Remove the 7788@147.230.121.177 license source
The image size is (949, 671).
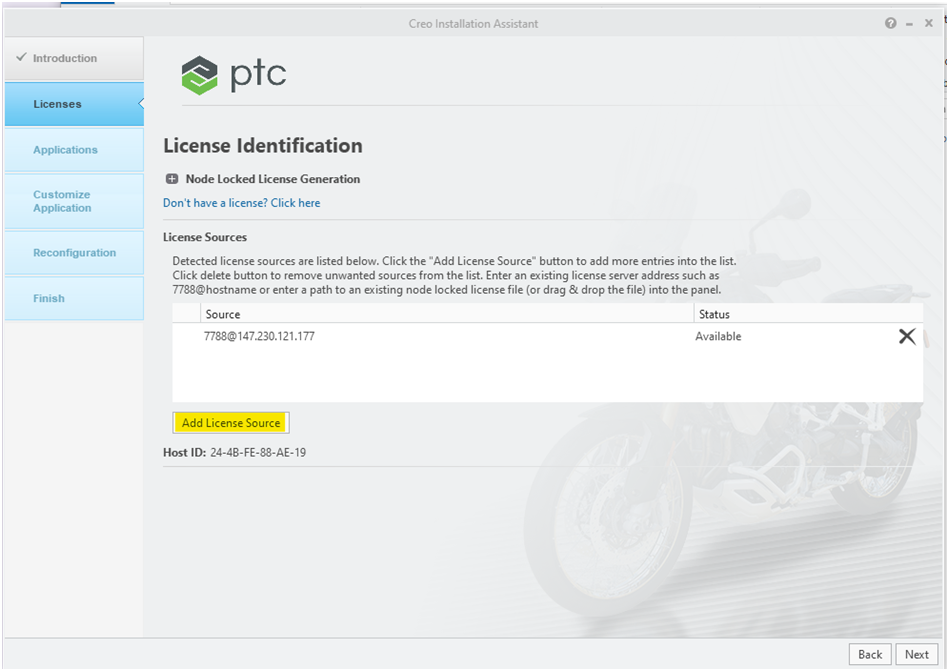click(x=907, y=336)
